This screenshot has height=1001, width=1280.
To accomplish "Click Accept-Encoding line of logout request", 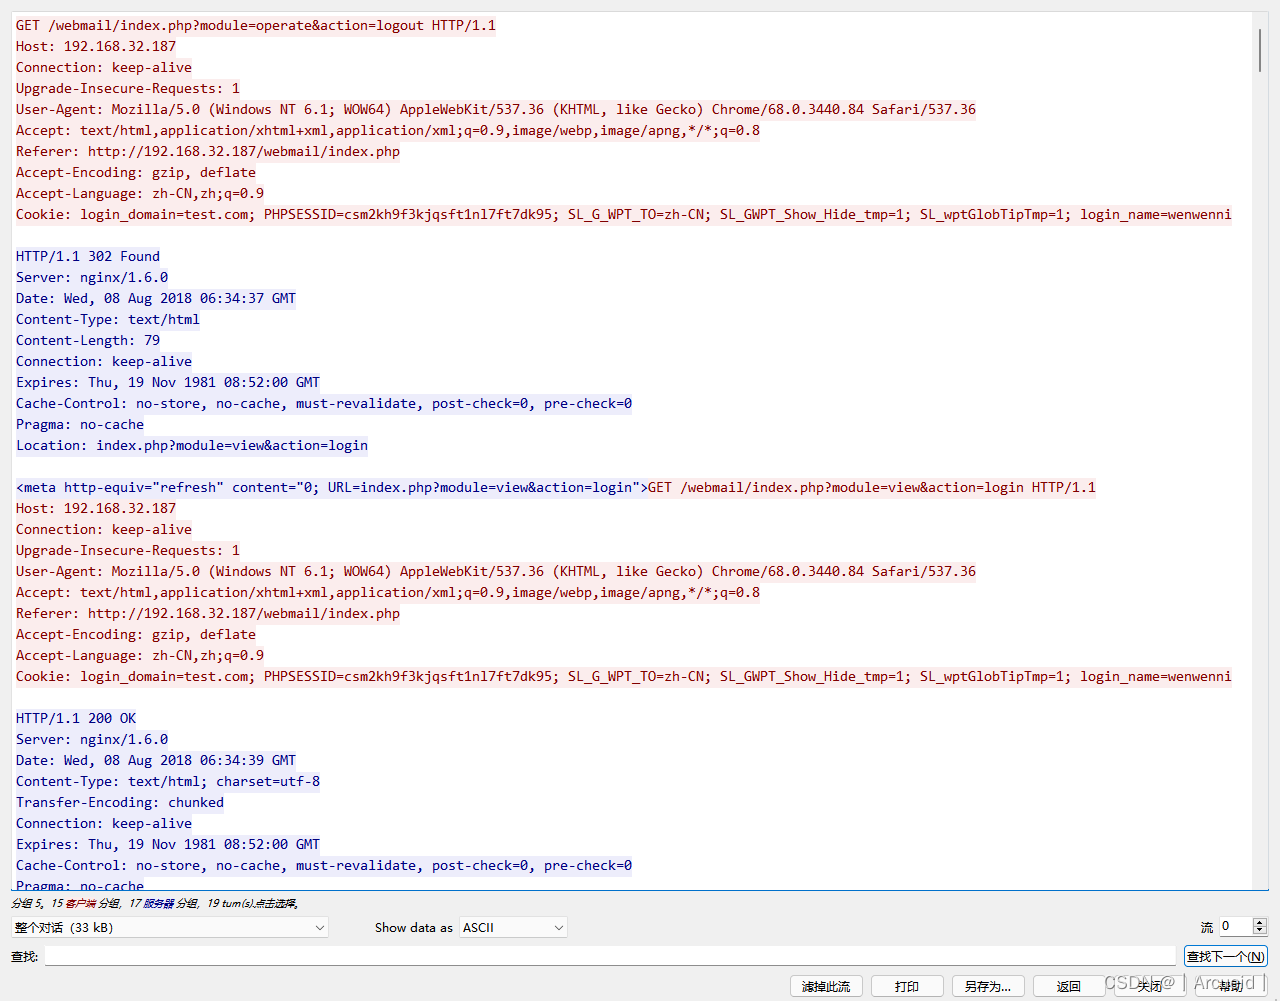I will [136, 172].
